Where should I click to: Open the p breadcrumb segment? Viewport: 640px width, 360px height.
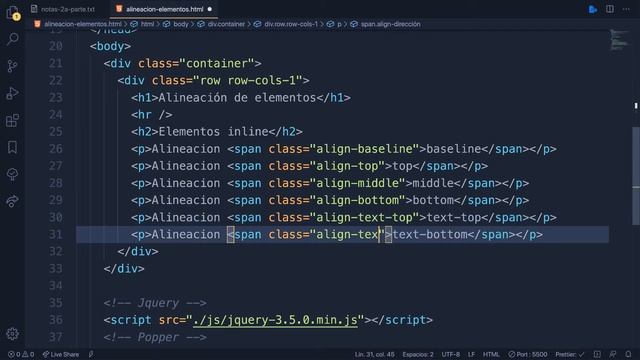coord(339,24)
